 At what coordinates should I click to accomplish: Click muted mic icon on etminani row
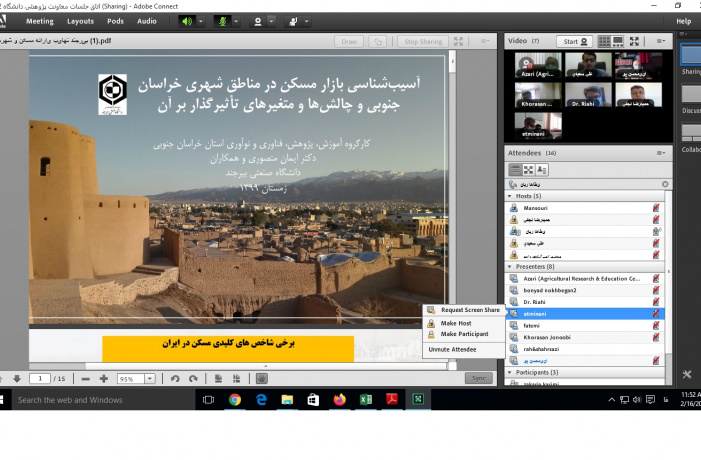(x=656, y=314)
